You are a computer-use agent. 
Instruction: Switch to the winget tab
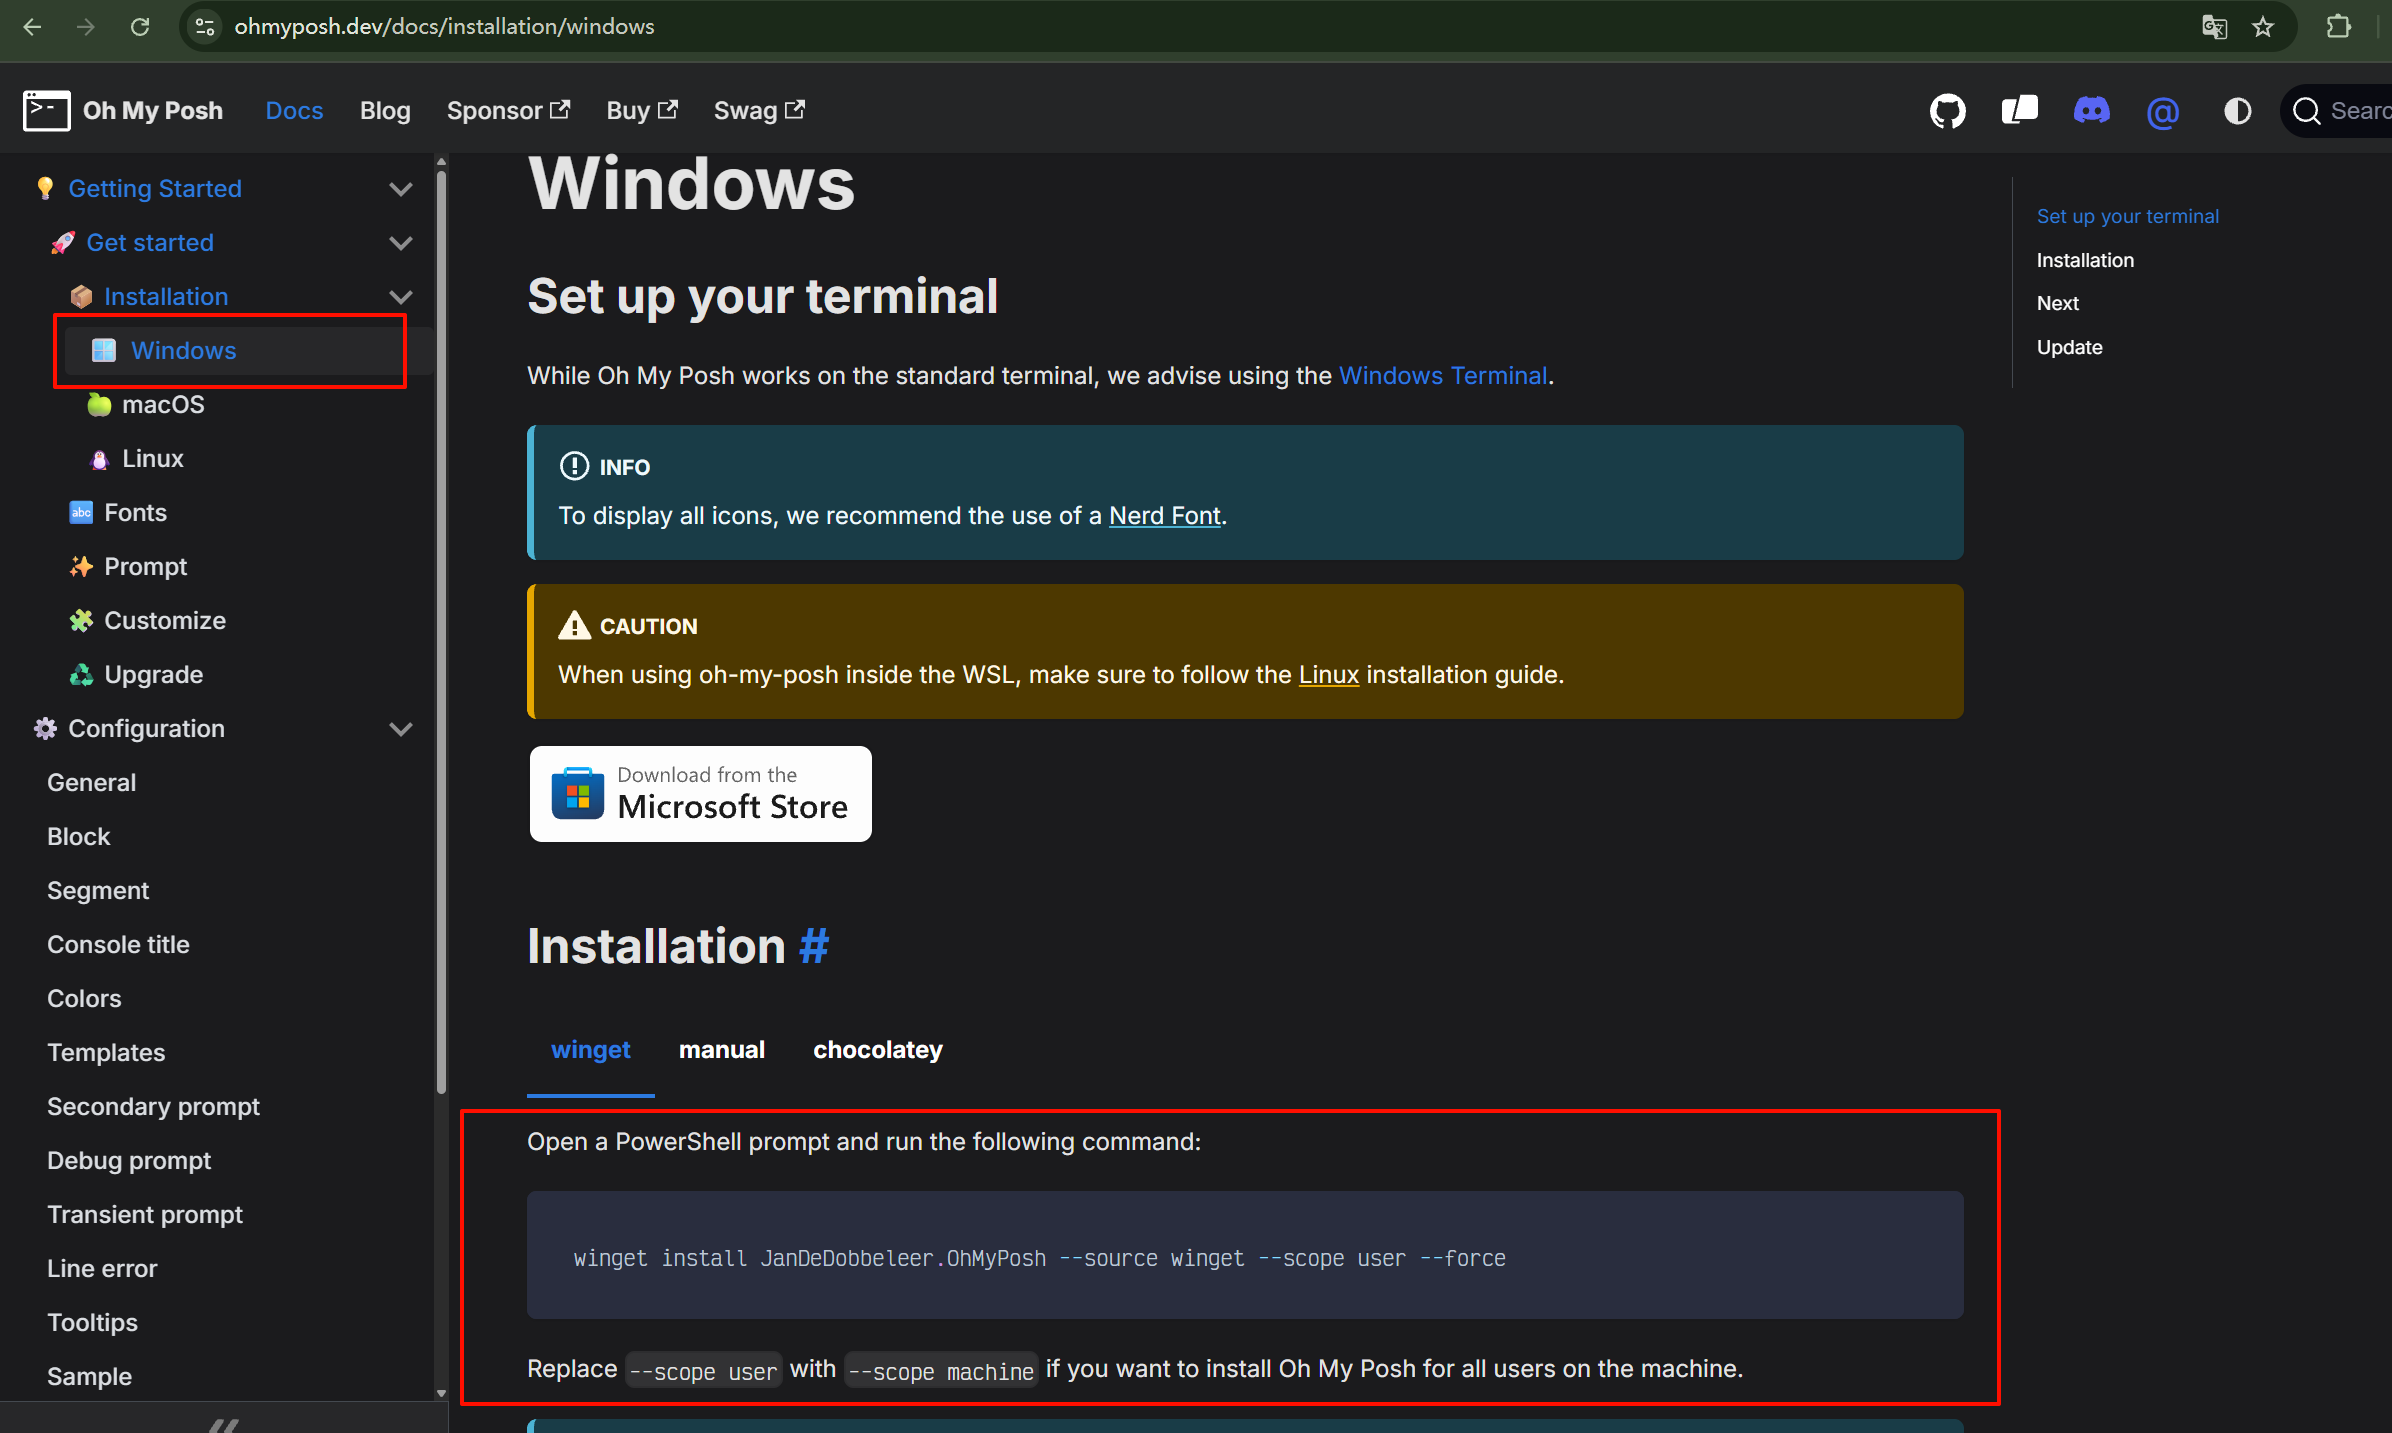coord(590,1050)
